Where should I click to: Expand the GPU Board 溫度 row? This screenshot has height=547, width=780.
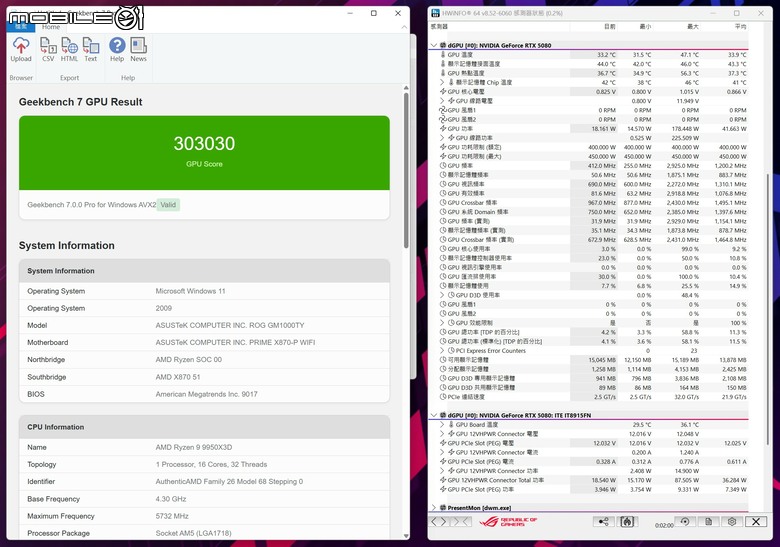point(442,425)
